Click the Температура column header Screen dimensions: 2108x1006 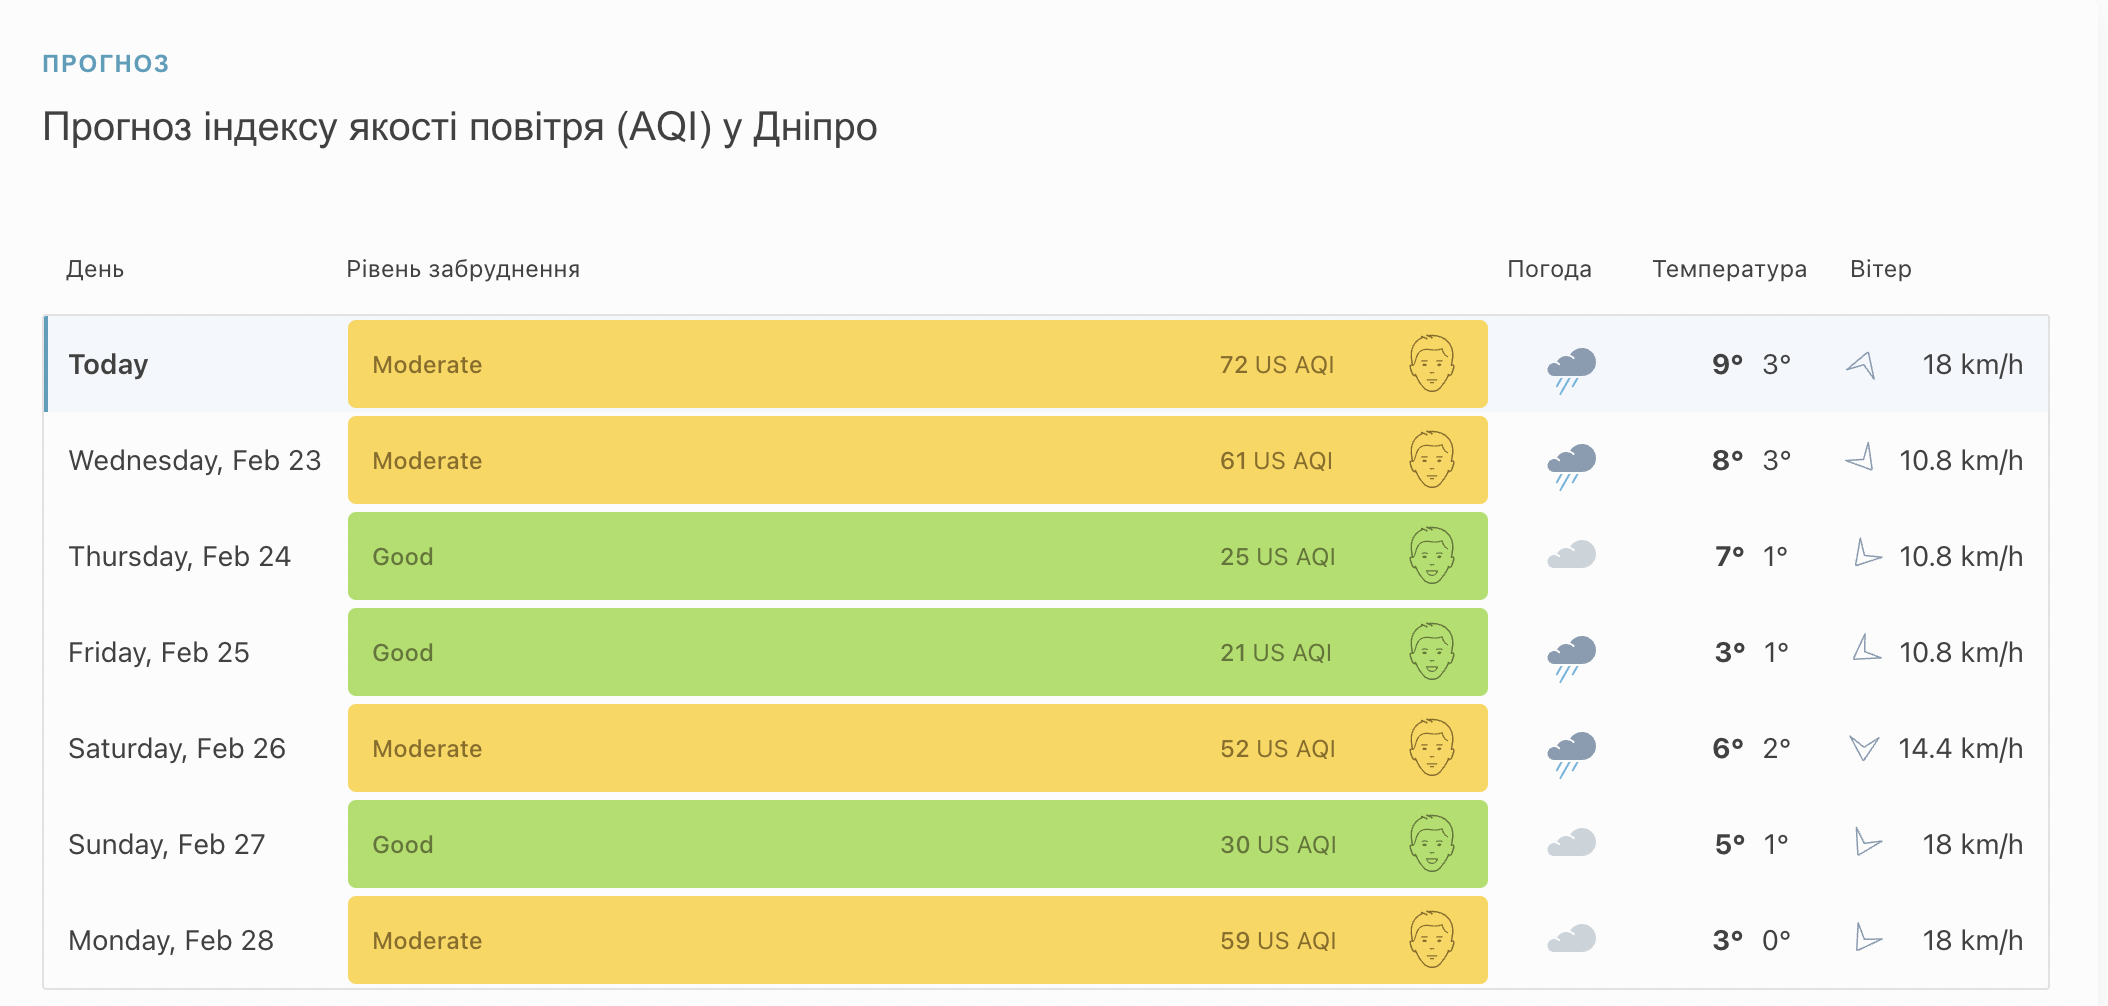pyautogui.click(x=1729, y=269)
